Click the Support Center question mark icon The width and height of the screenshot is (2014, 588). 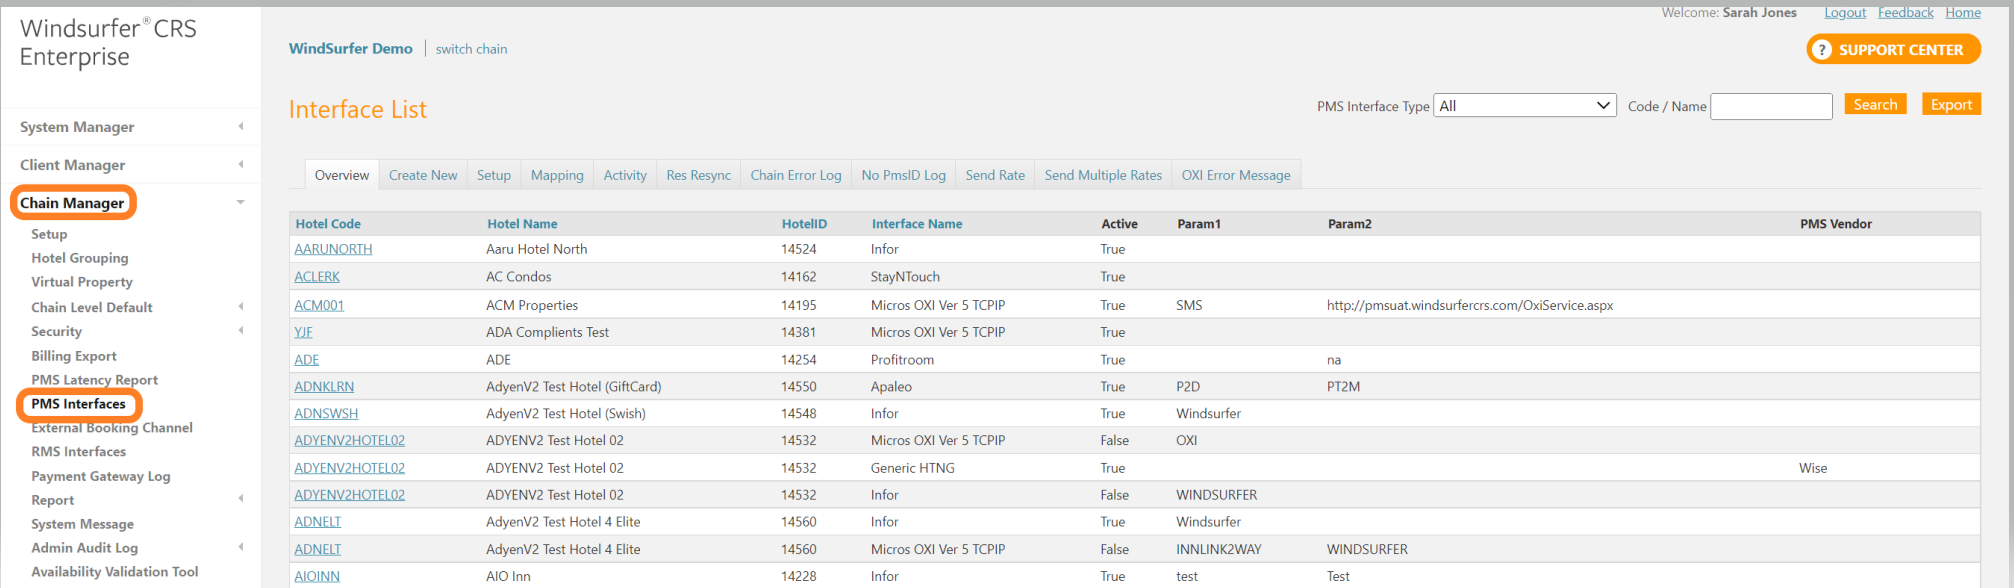(1822, 49)
